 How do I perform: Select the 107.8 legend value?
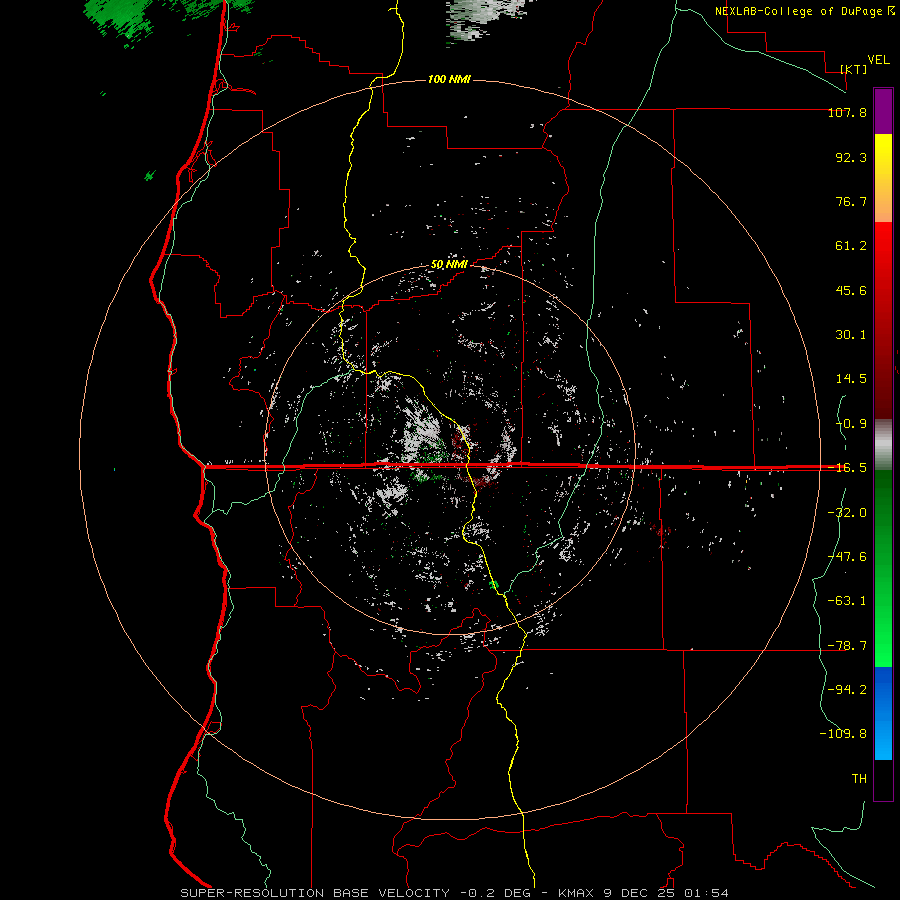847,112
